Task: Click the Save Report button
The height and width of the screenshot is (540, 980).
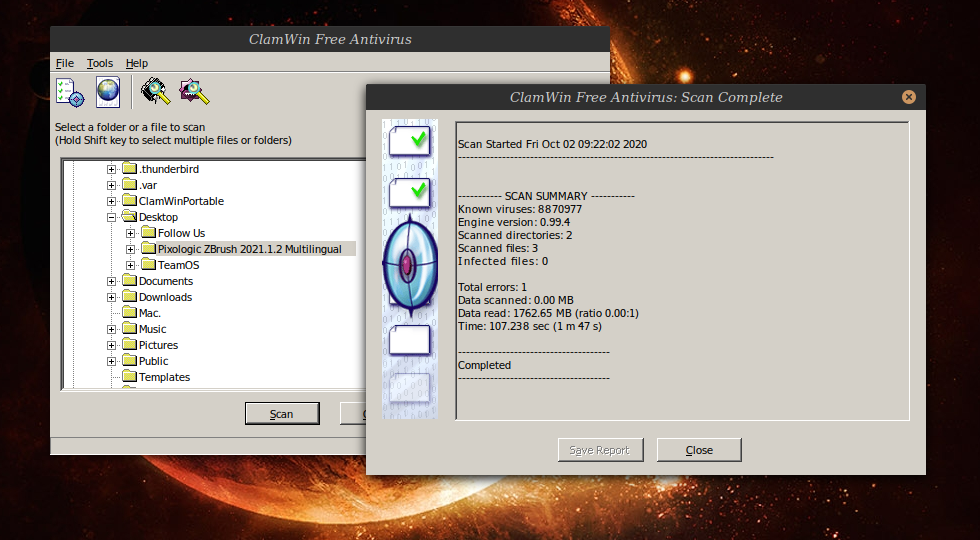Action: click(600, 450)
